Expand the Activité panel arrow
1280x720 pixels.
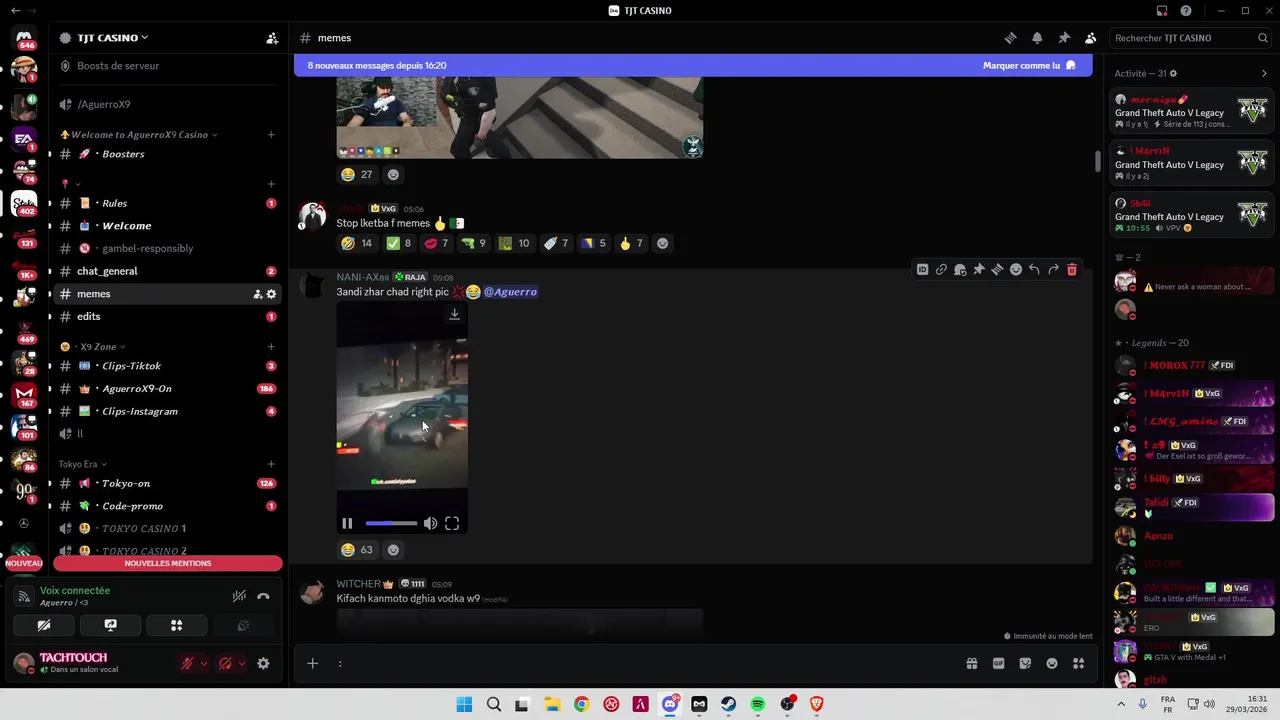click(x=1264, y=73)
